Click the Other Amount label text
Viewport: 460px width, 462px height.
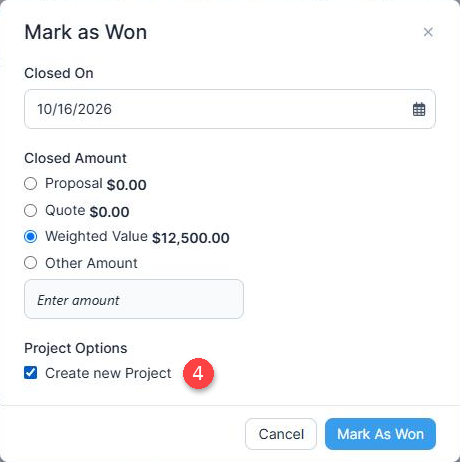(x=91, y=263)
